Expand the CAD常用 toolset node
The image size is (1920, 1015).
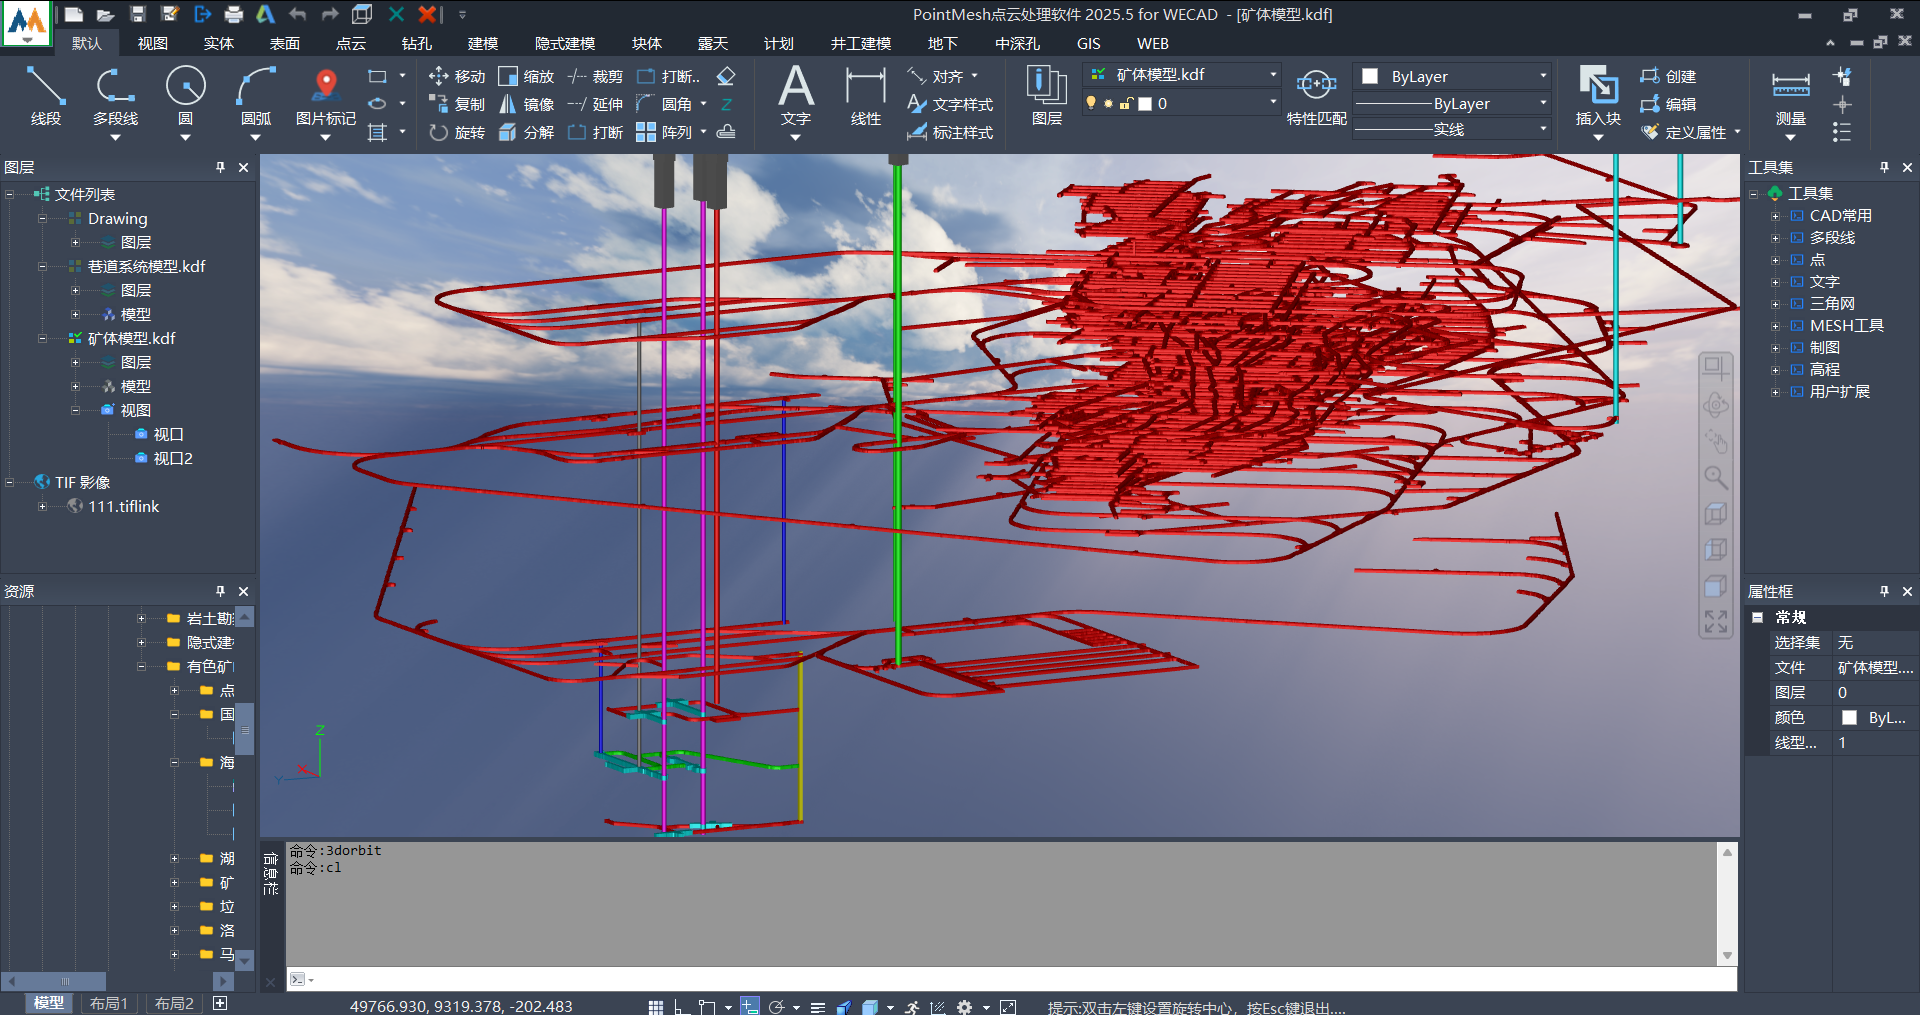click(x=1776, y=216)
